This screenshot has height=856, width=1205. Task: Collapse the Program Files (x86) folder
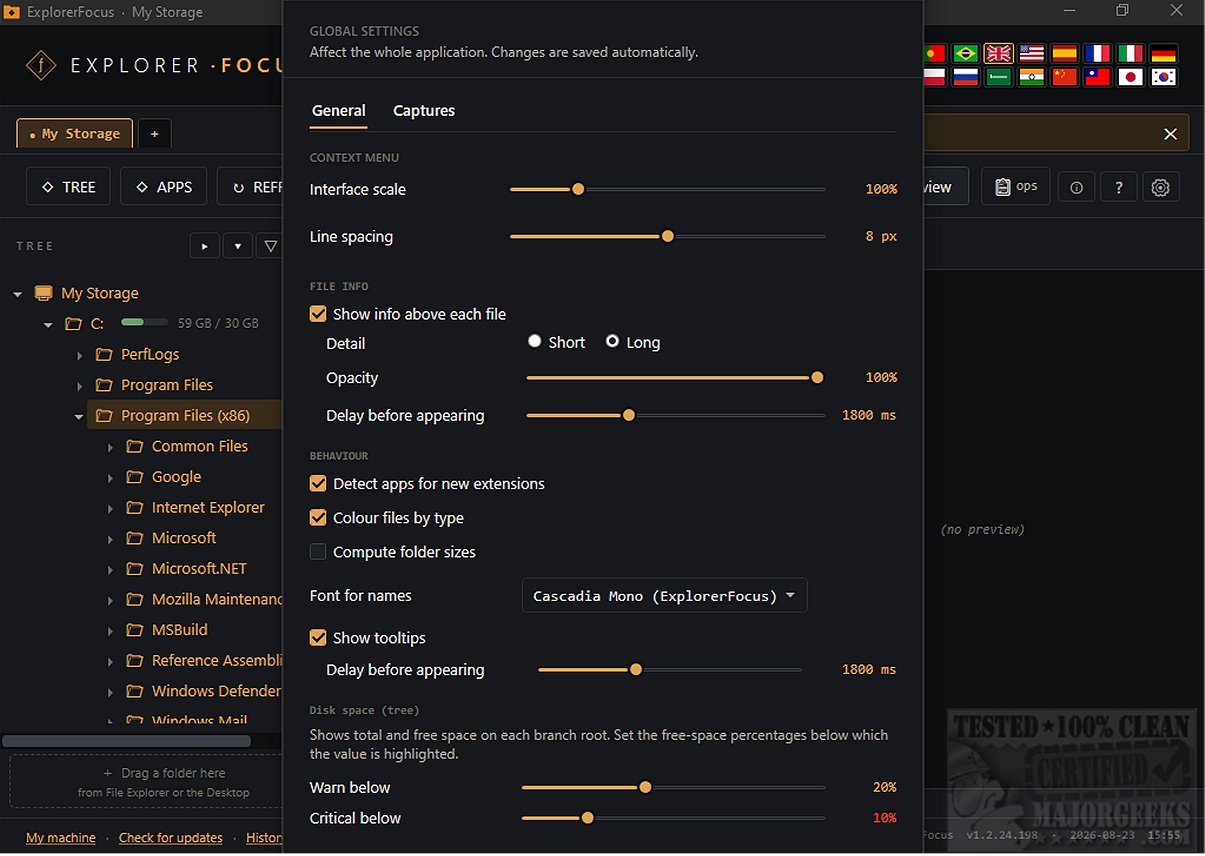click(79, 416)
